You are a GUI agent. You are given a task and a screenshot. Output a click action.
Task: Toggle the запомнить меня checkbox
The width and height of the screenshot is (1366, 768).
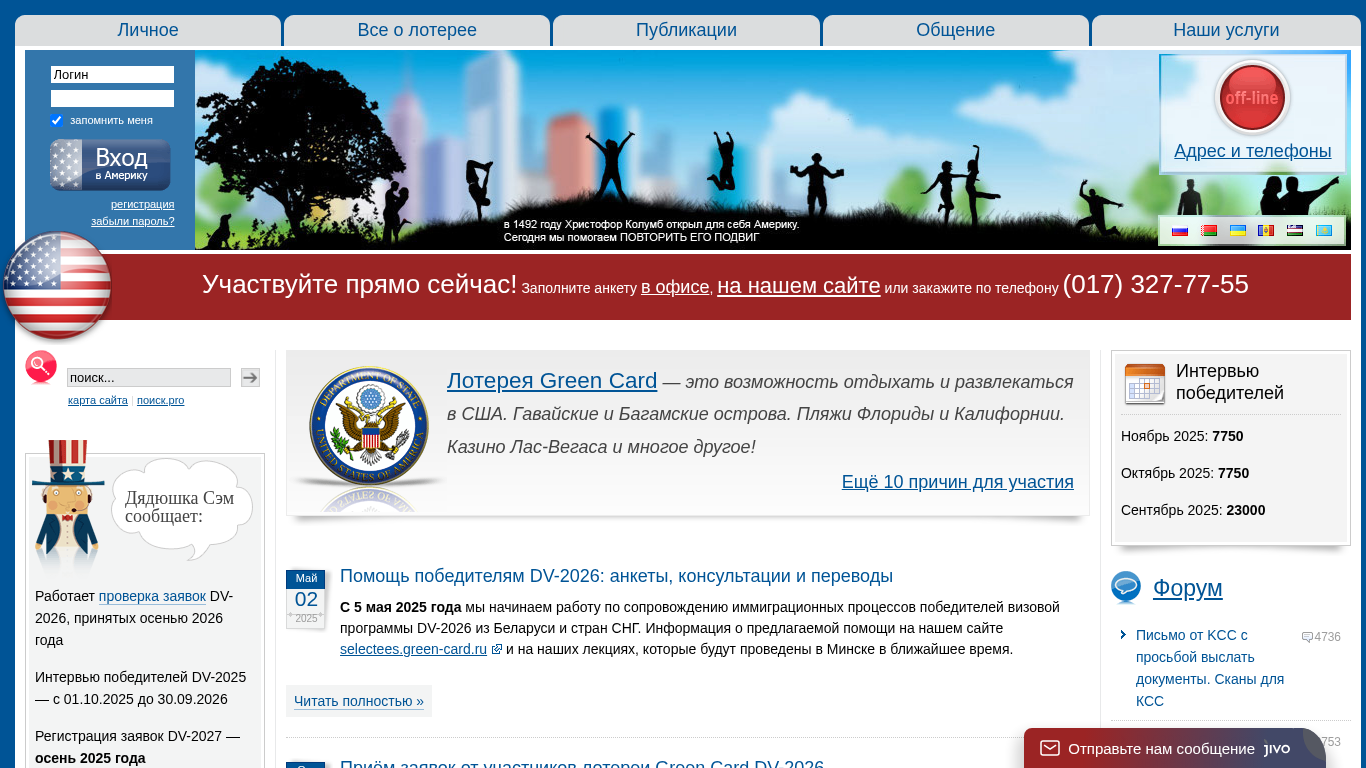57,120
